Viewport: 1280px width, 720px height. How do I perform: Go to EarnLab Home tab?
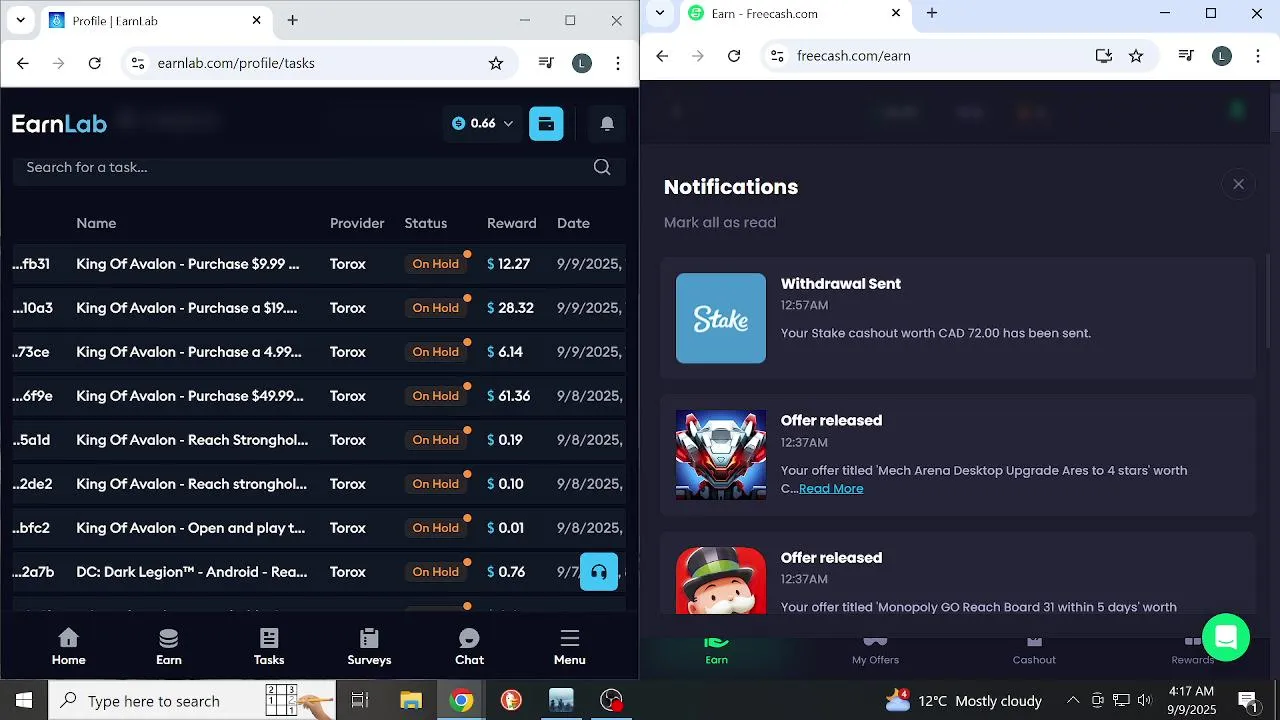click(68, 647)
